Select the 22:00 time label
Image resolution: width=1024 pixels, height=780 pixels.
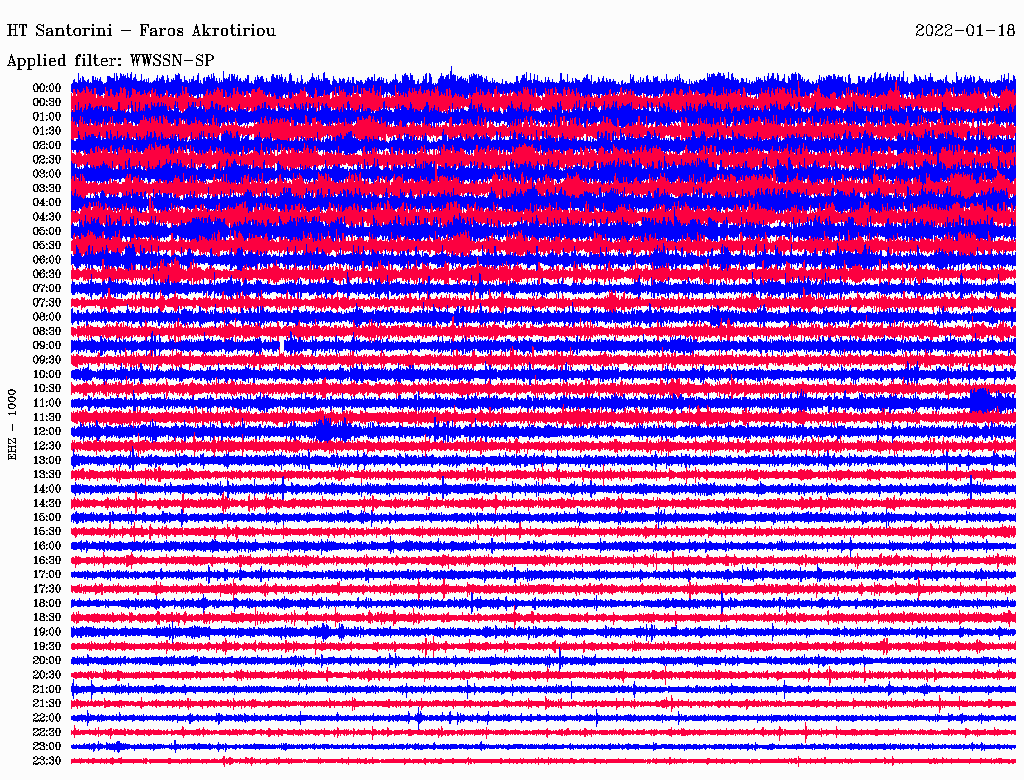point(47,718)
